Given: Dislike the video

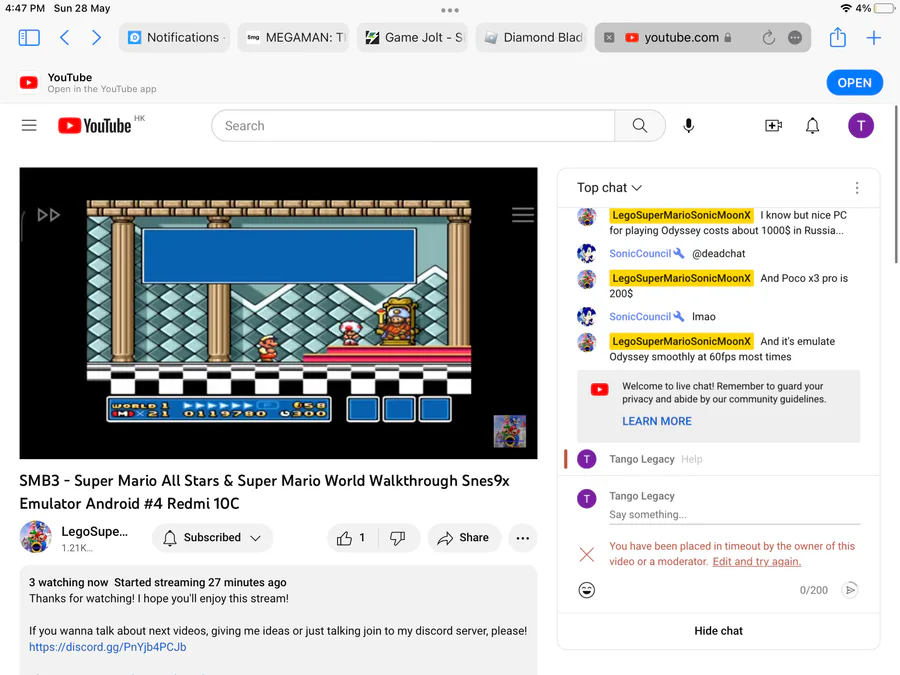Looking at the screenshot, I should [x=397, y=538].
